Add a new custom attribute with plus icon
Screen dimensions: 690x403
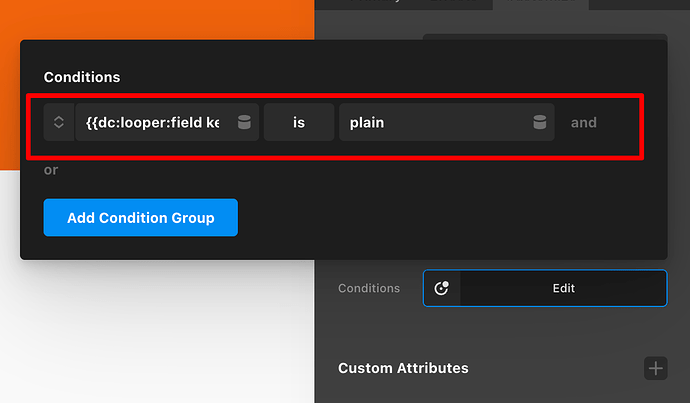[656, 368]
